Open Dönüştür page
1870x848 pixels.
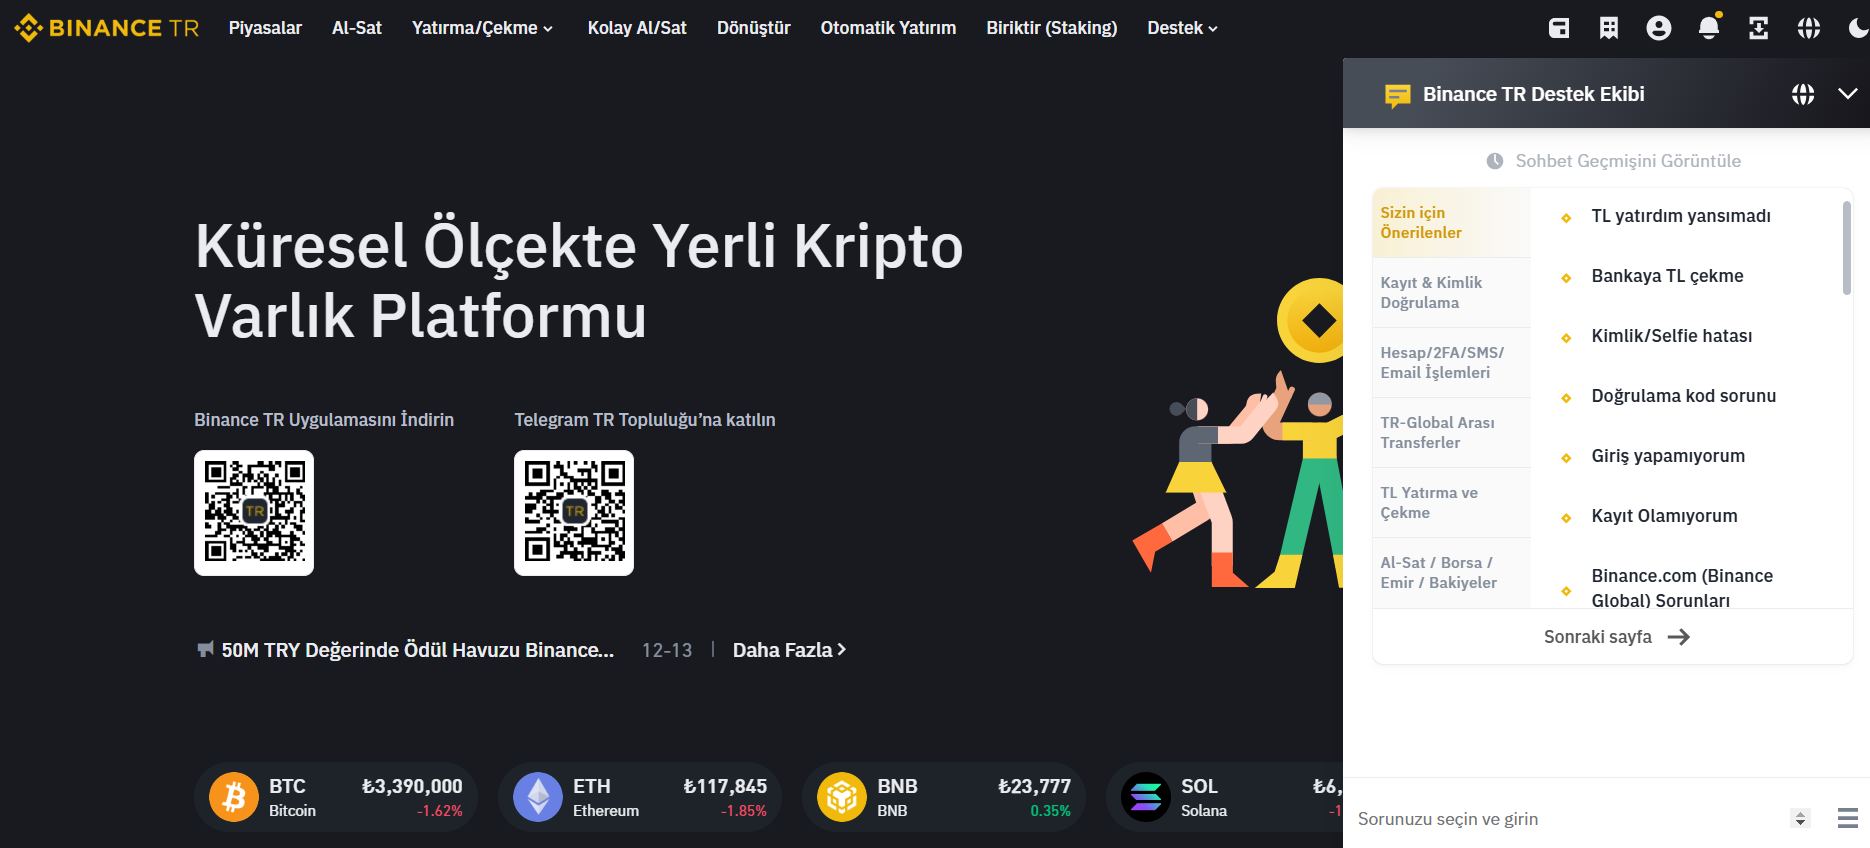pyautogui.click(x=754, y=28)
